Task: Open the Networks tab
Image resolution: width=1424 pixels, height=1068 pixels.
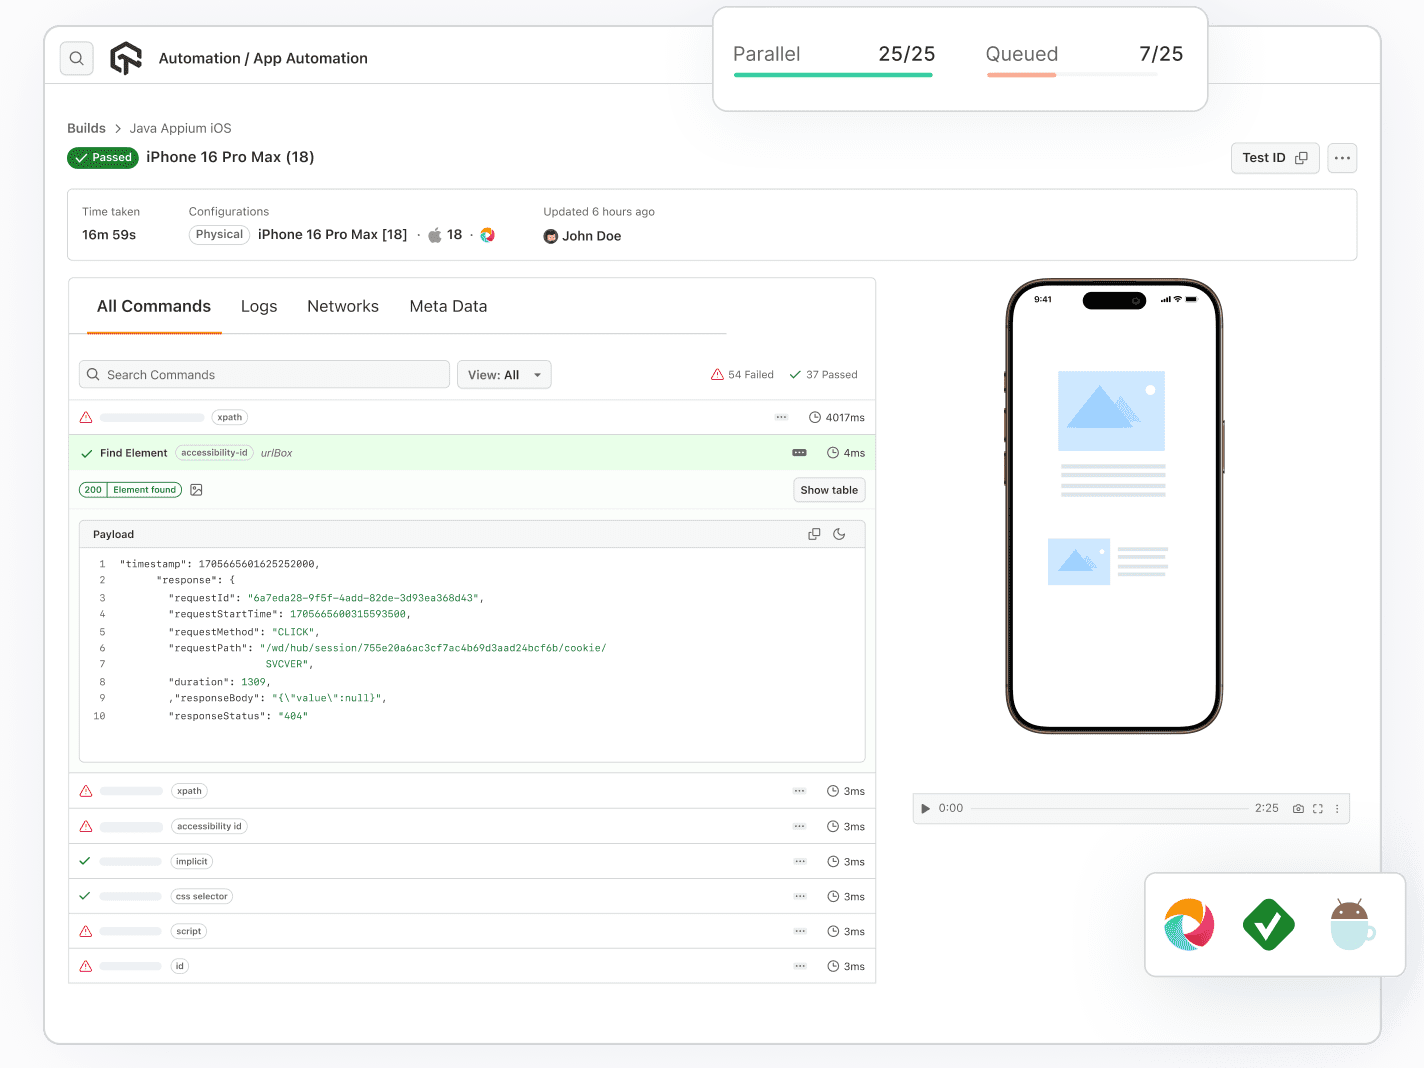Action: pos(343,306)
